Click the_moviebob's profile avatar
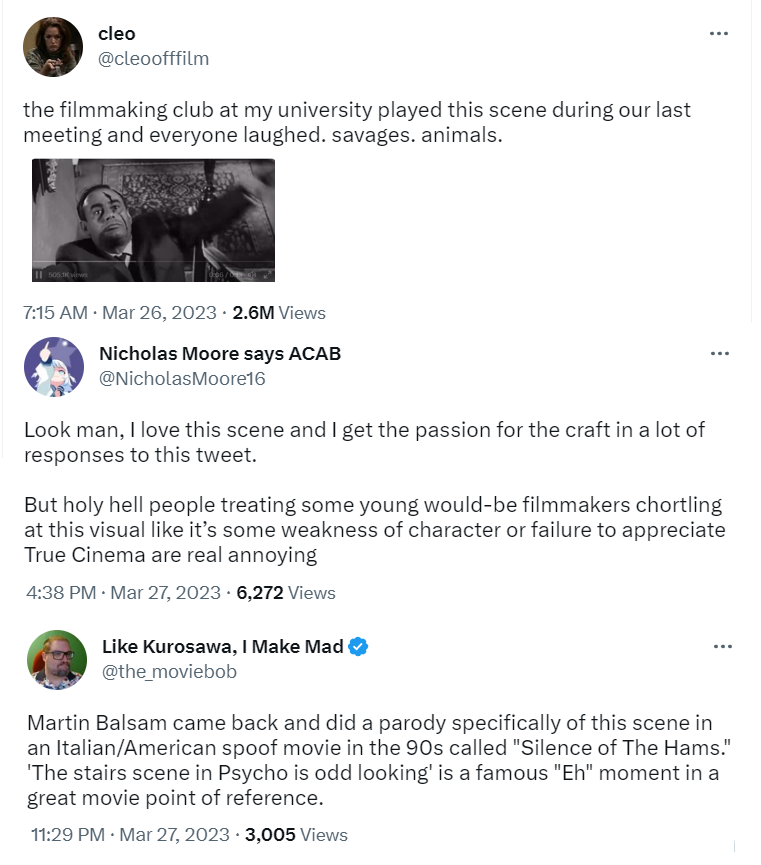The height and width of the screenshot is (865, 761). 56,659
